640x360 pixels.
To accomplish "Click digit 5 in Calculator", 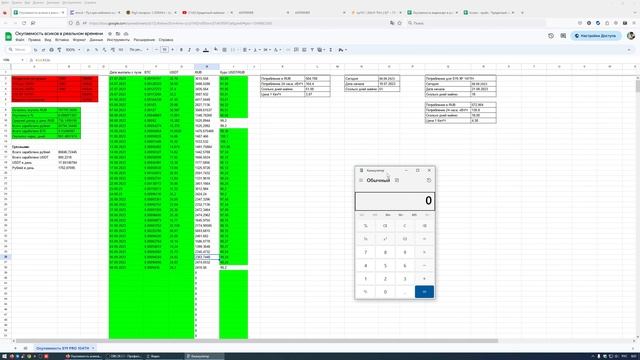I will tap(385, 266).
